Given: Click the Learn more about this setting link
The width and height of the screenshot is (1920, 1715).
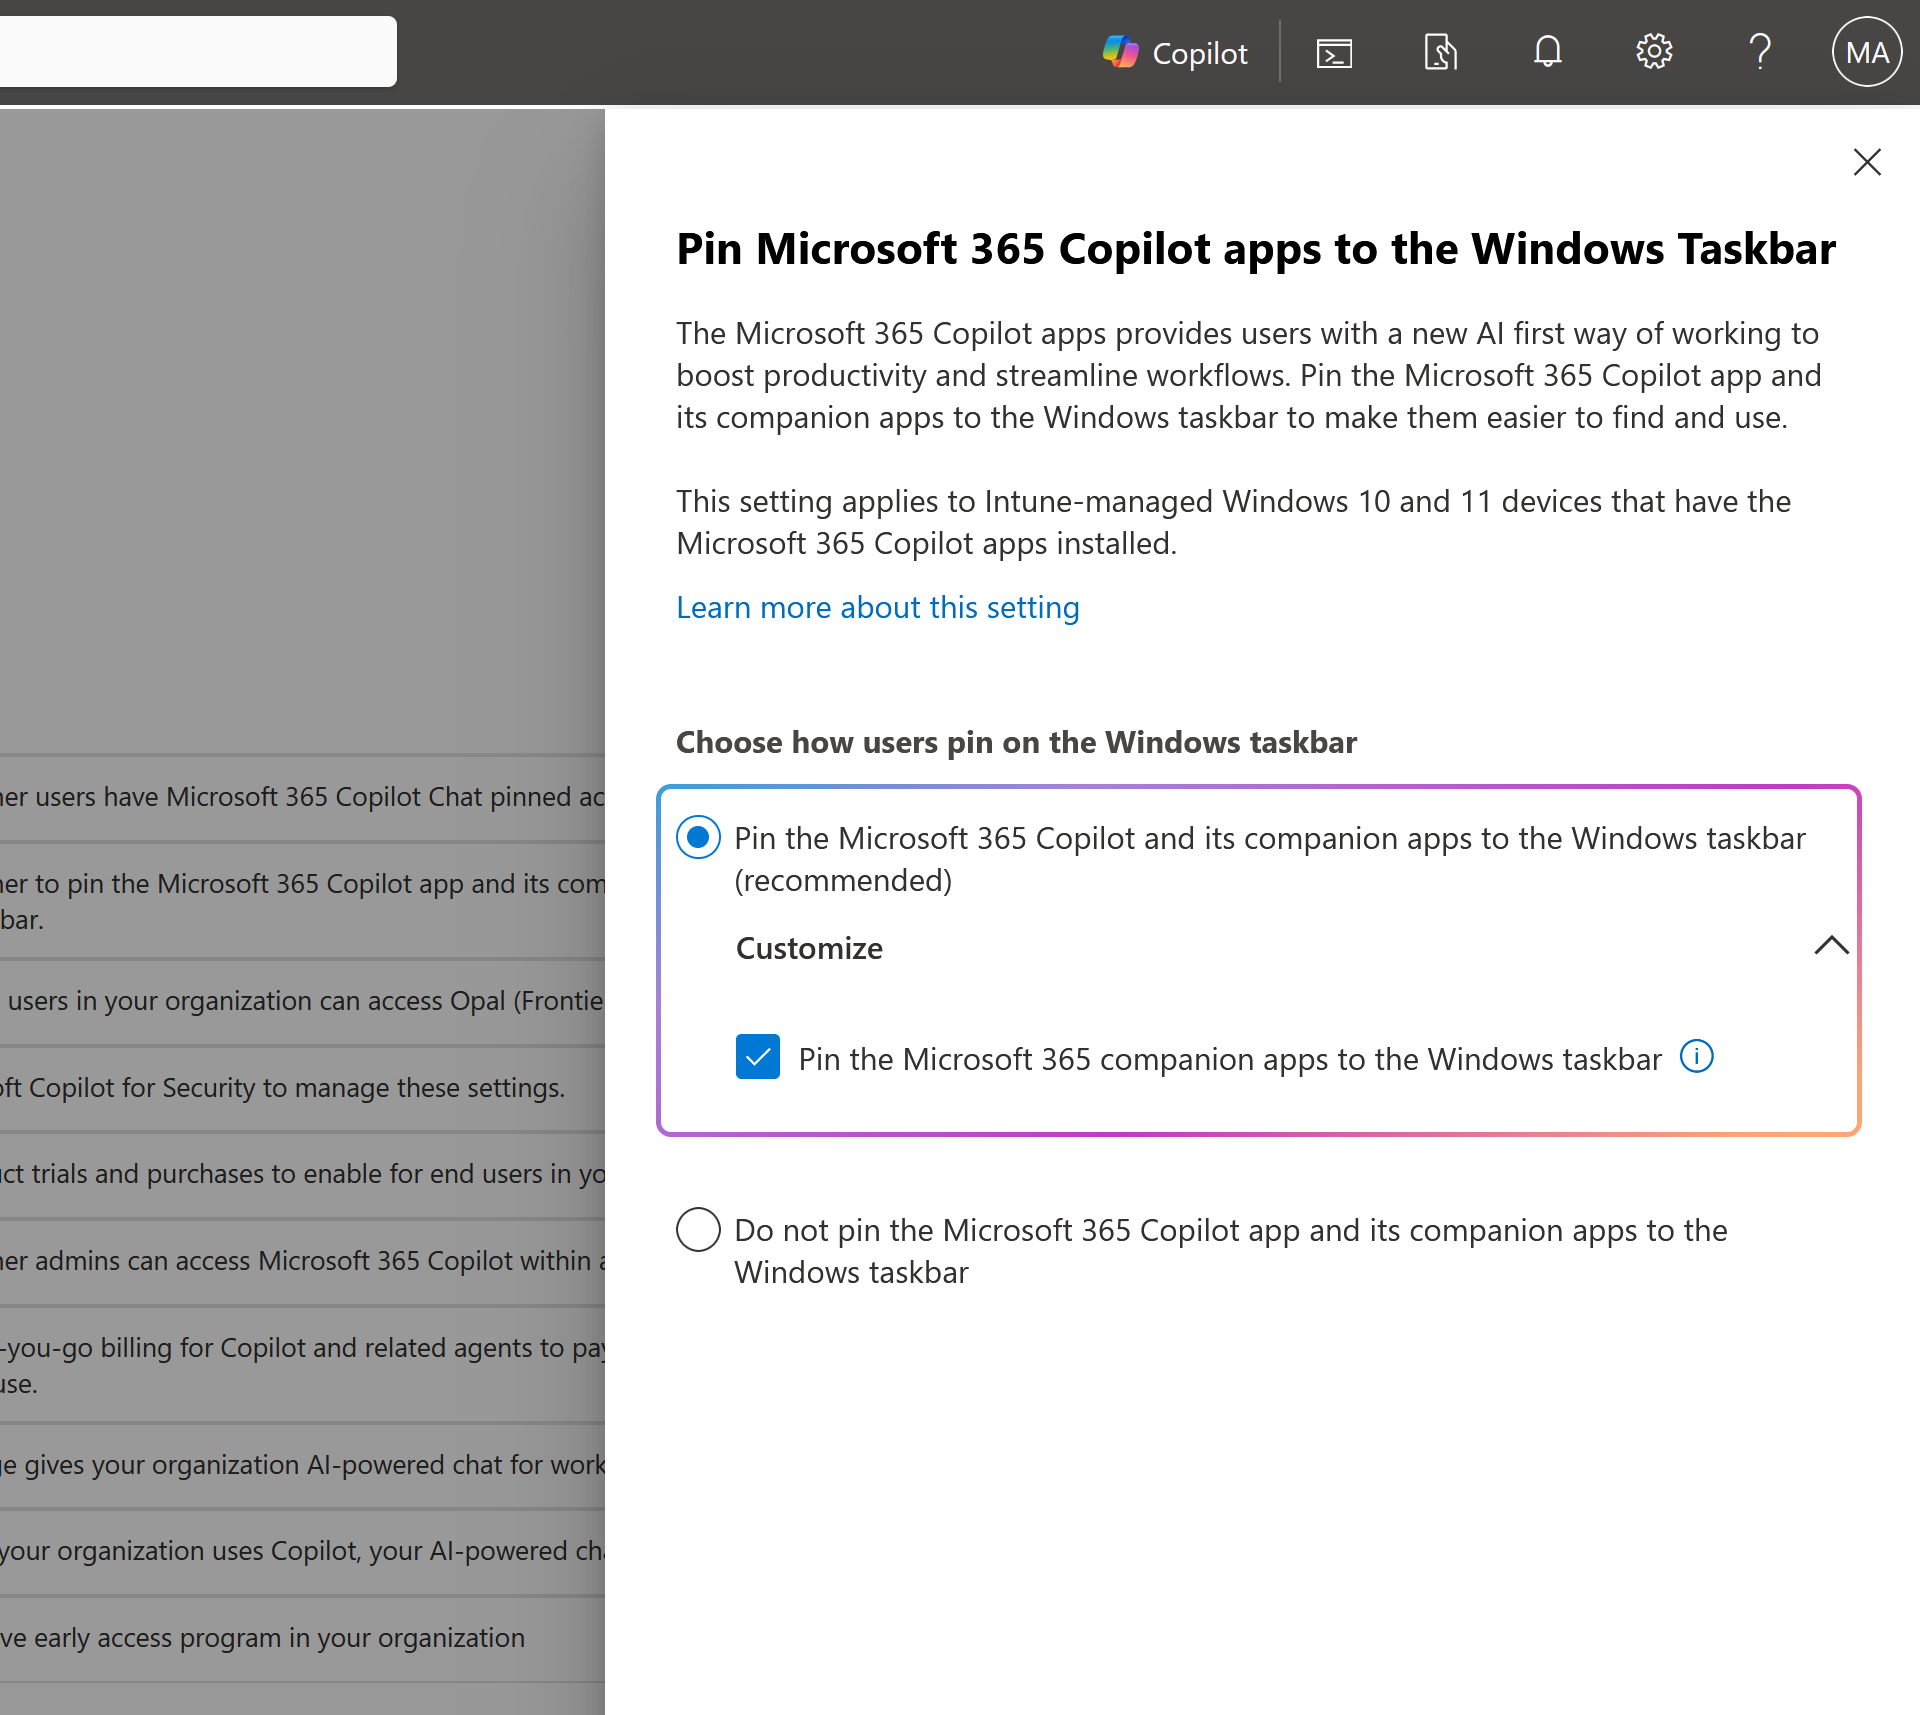Looking at the screenshot, I should (x=877, y=607).
